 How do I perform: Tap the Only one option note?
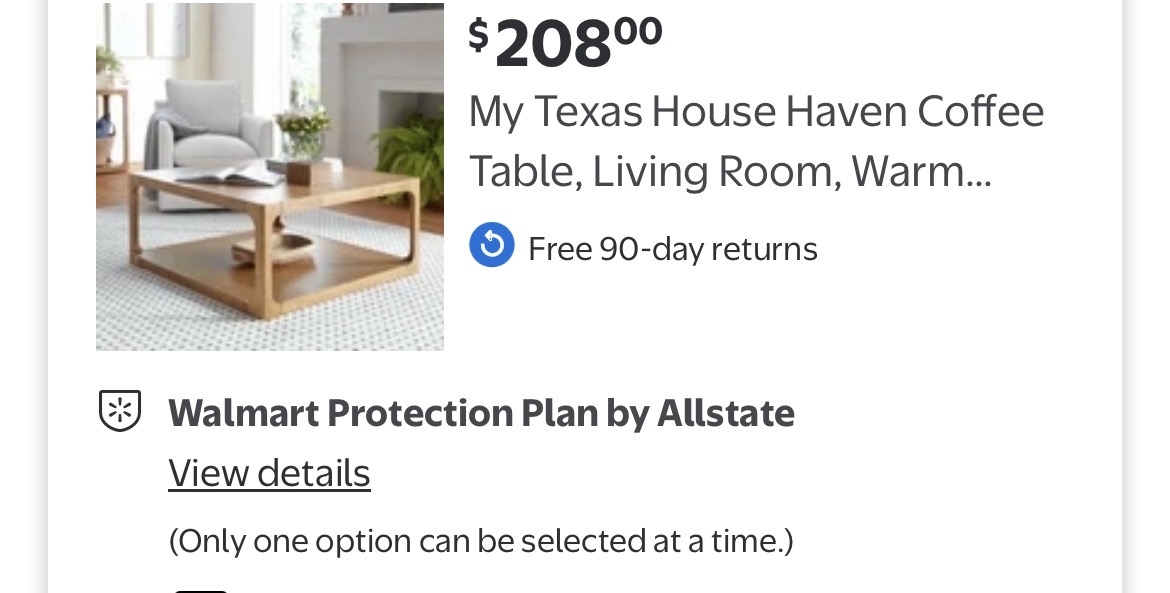tap(481, 541)
